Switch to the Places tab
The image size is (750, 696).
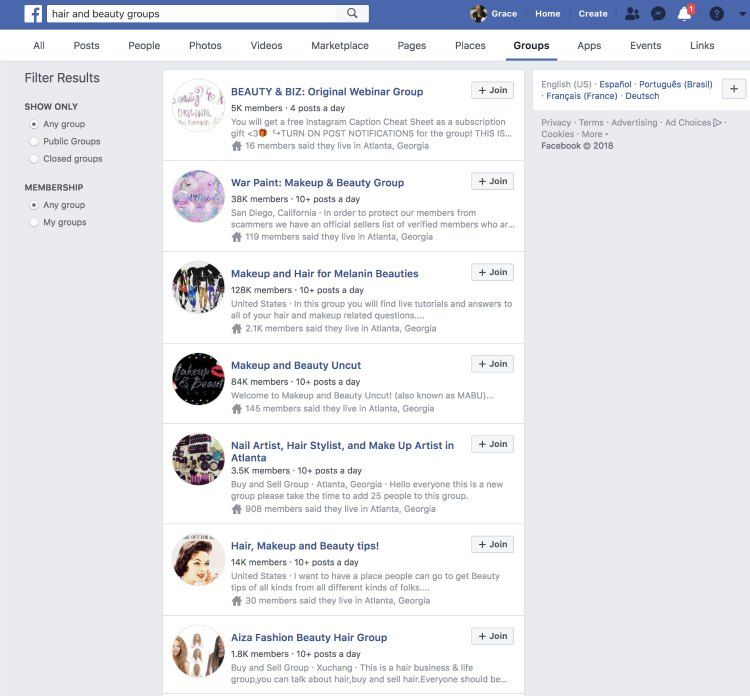click(470, 45)
